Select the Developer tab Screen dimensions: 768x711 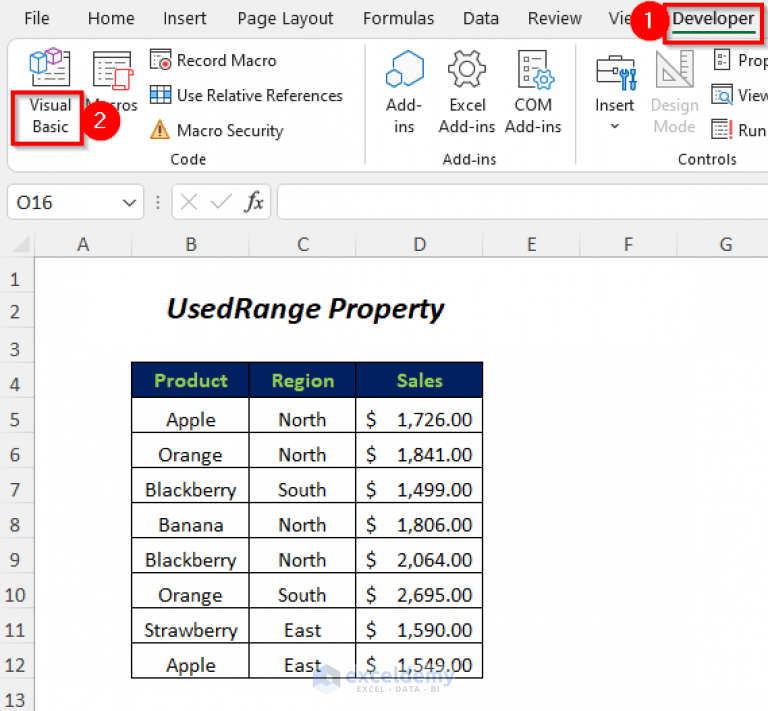[x=713, y=19]
